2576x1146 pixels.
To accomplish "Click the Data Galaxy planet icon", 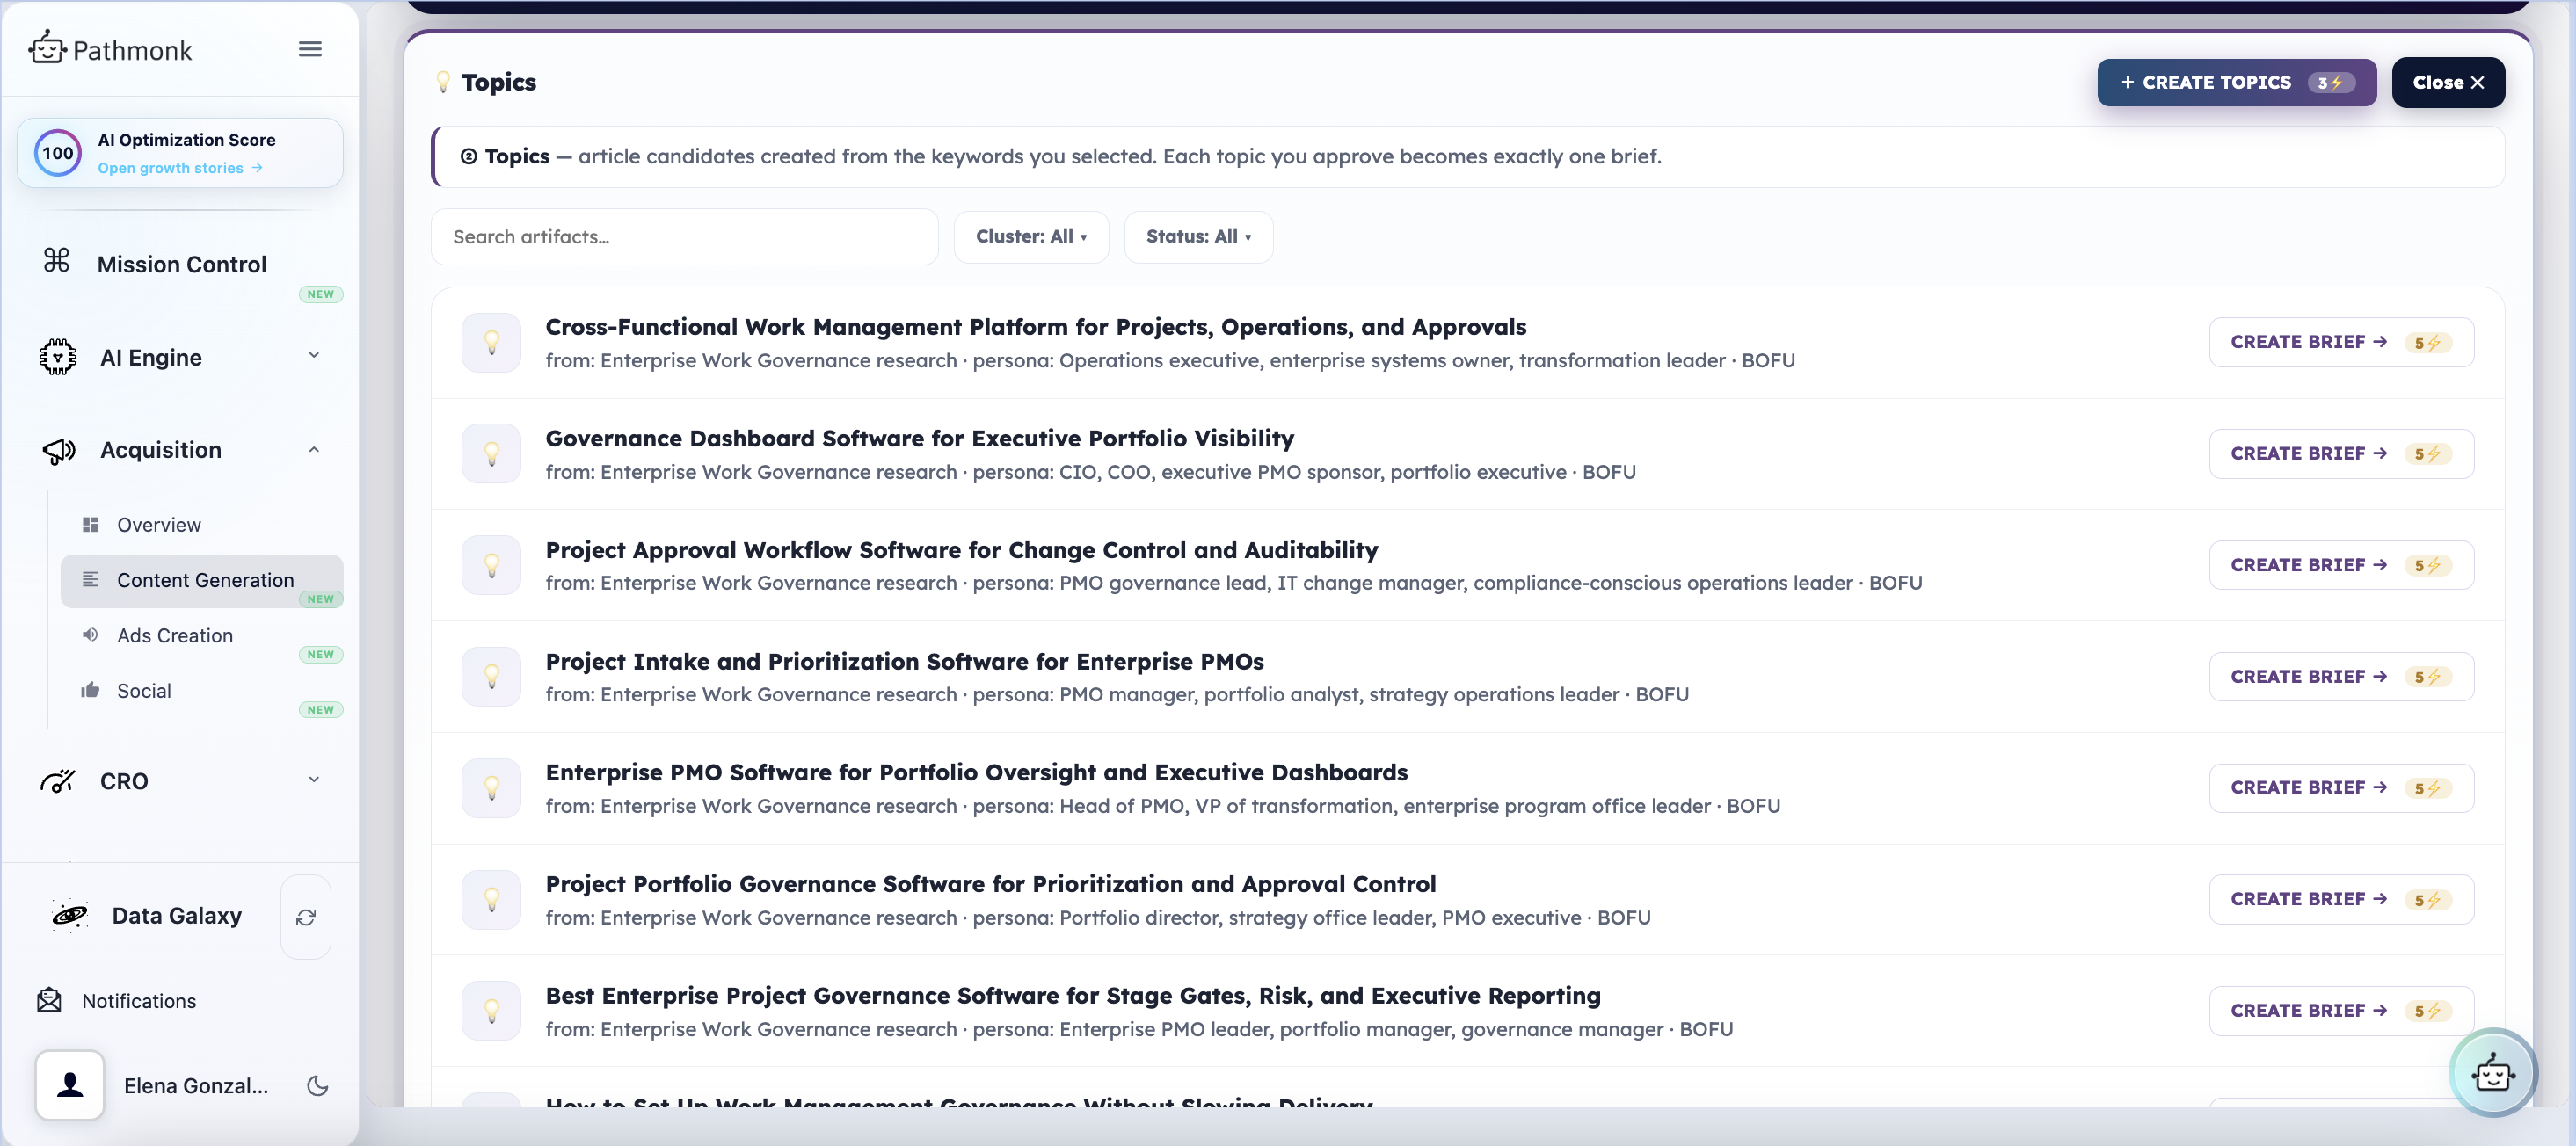I will tap(70, 916).
